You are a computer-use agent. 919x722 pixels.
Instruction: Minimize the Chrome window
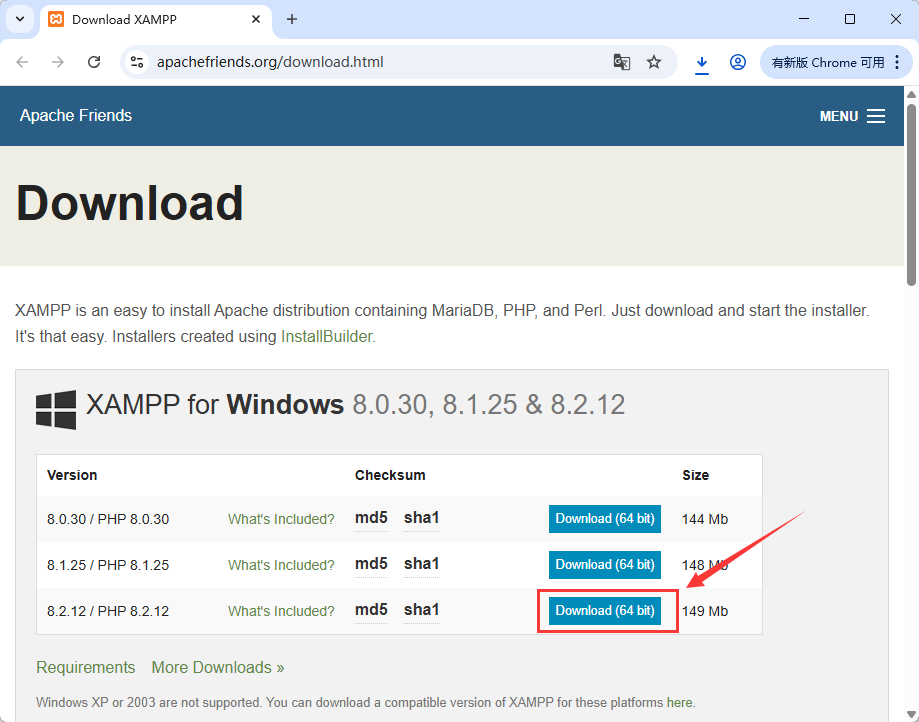click(804, 19)
